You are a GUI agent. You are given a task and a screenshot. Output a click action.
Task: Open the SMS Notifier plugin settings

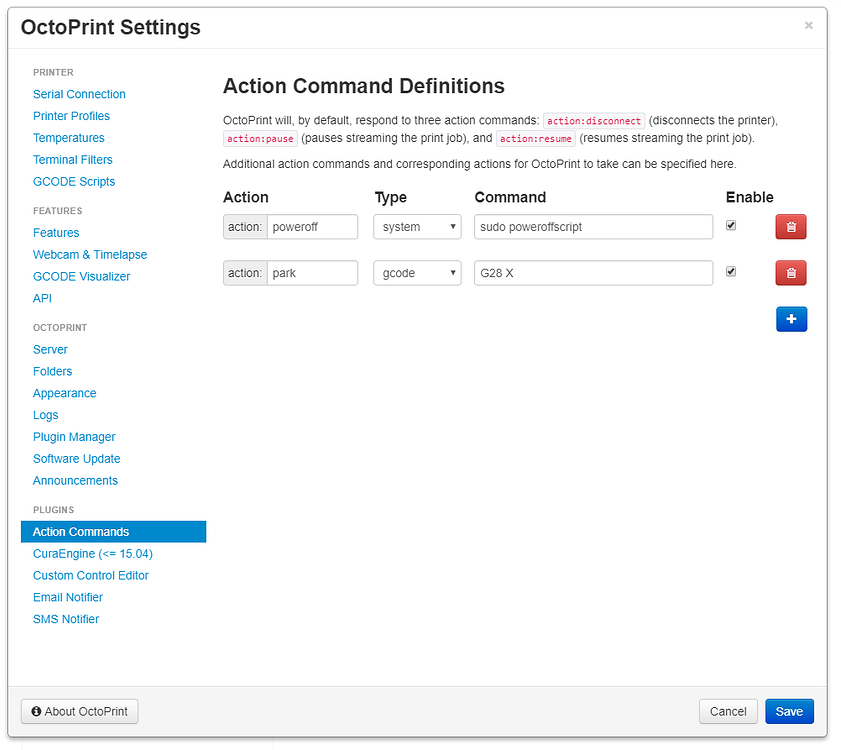pyautogui.click(x=65, y=619)
